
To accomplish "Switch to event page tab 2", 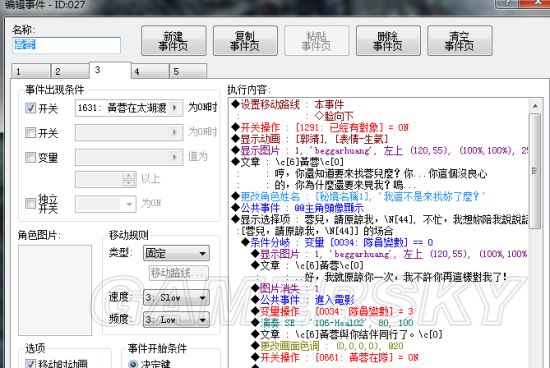I will [70, 71].
